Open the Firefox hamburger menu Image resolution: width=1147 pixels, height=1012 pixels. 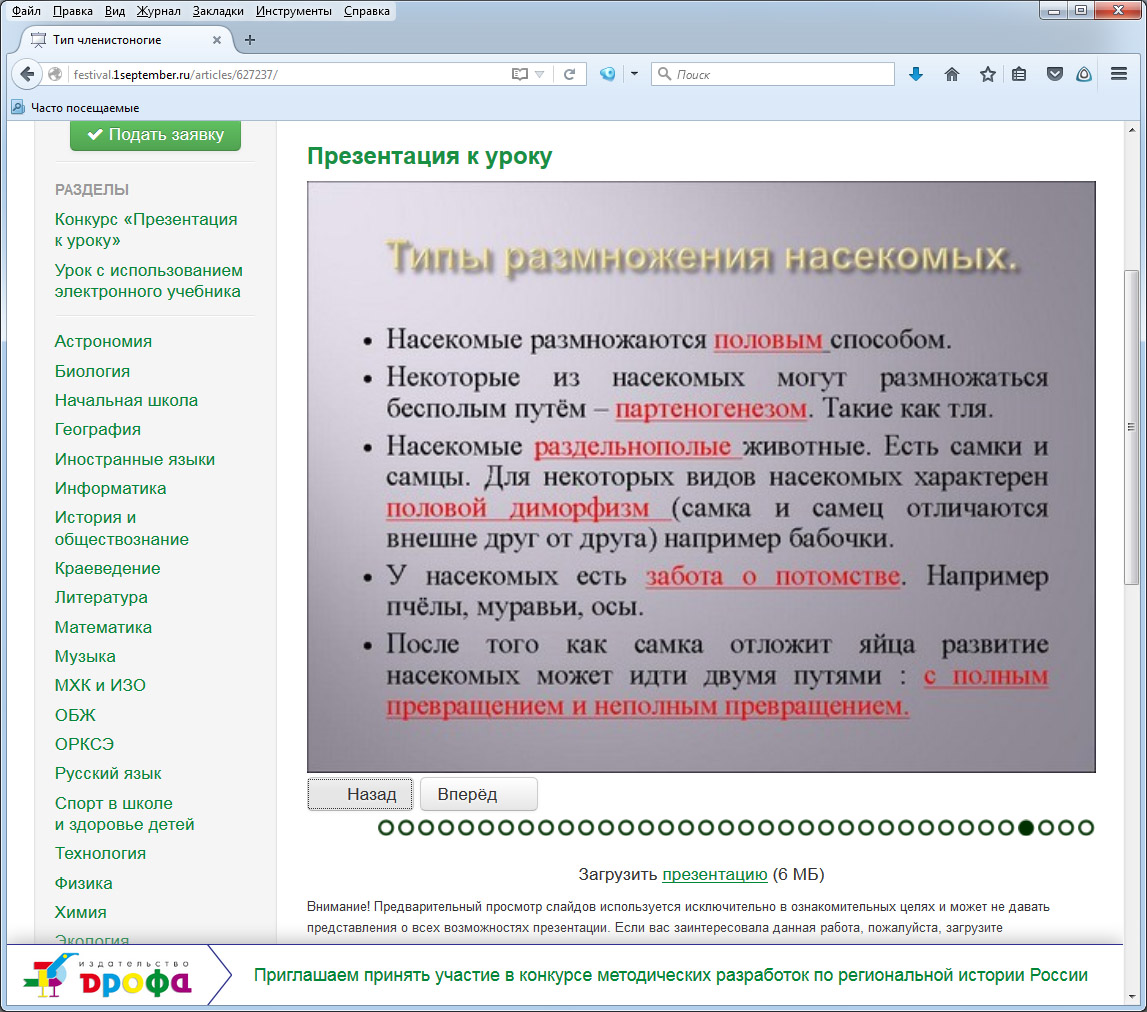coord(1119,74)
